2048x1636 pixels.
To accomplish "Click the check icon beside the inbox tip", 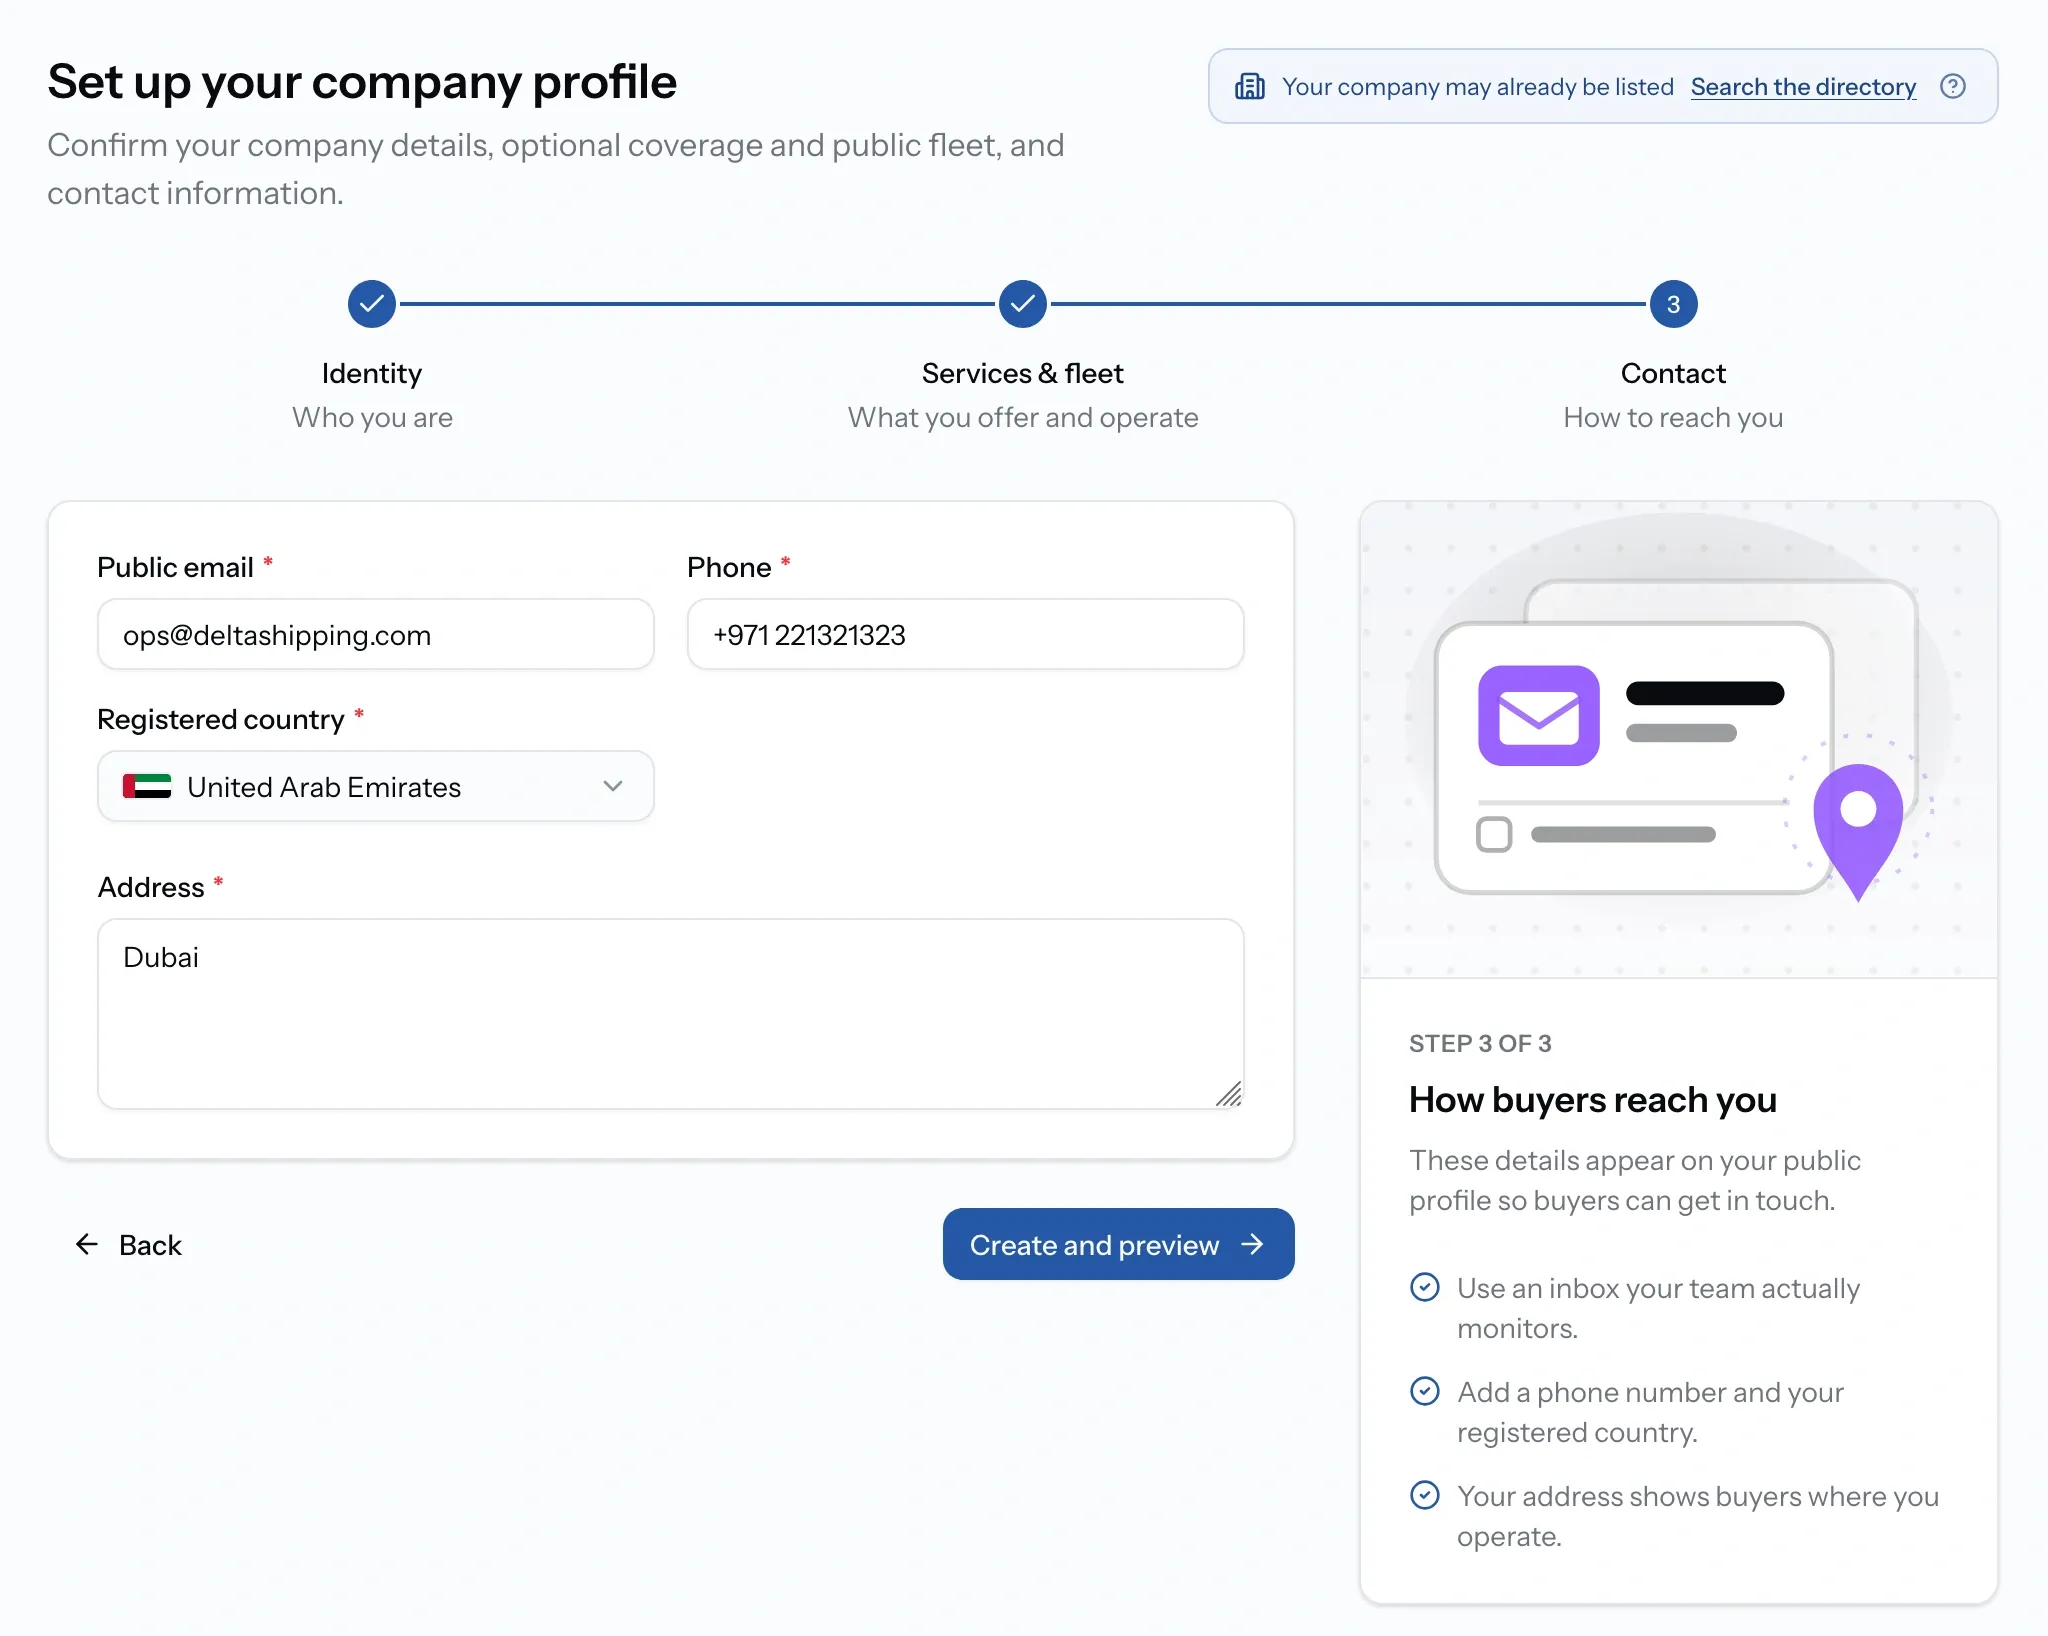I will tap(1424, 1287).
